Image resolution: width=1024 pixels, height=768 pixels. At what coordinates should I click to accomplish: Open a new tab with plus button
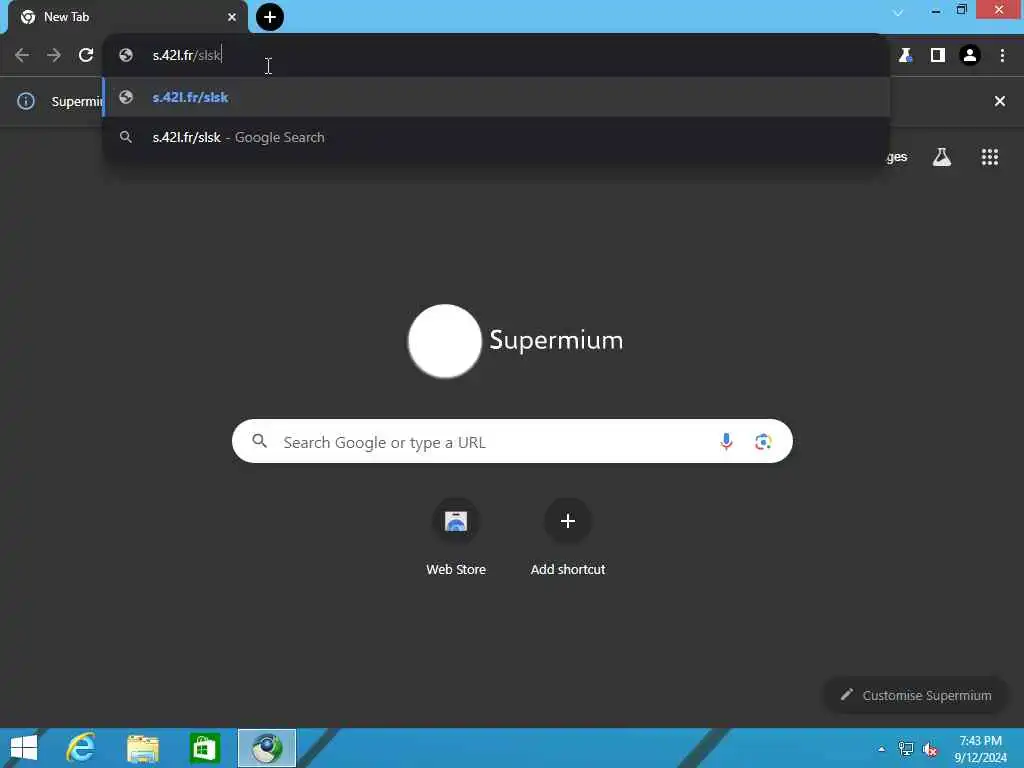click(270, 17)
